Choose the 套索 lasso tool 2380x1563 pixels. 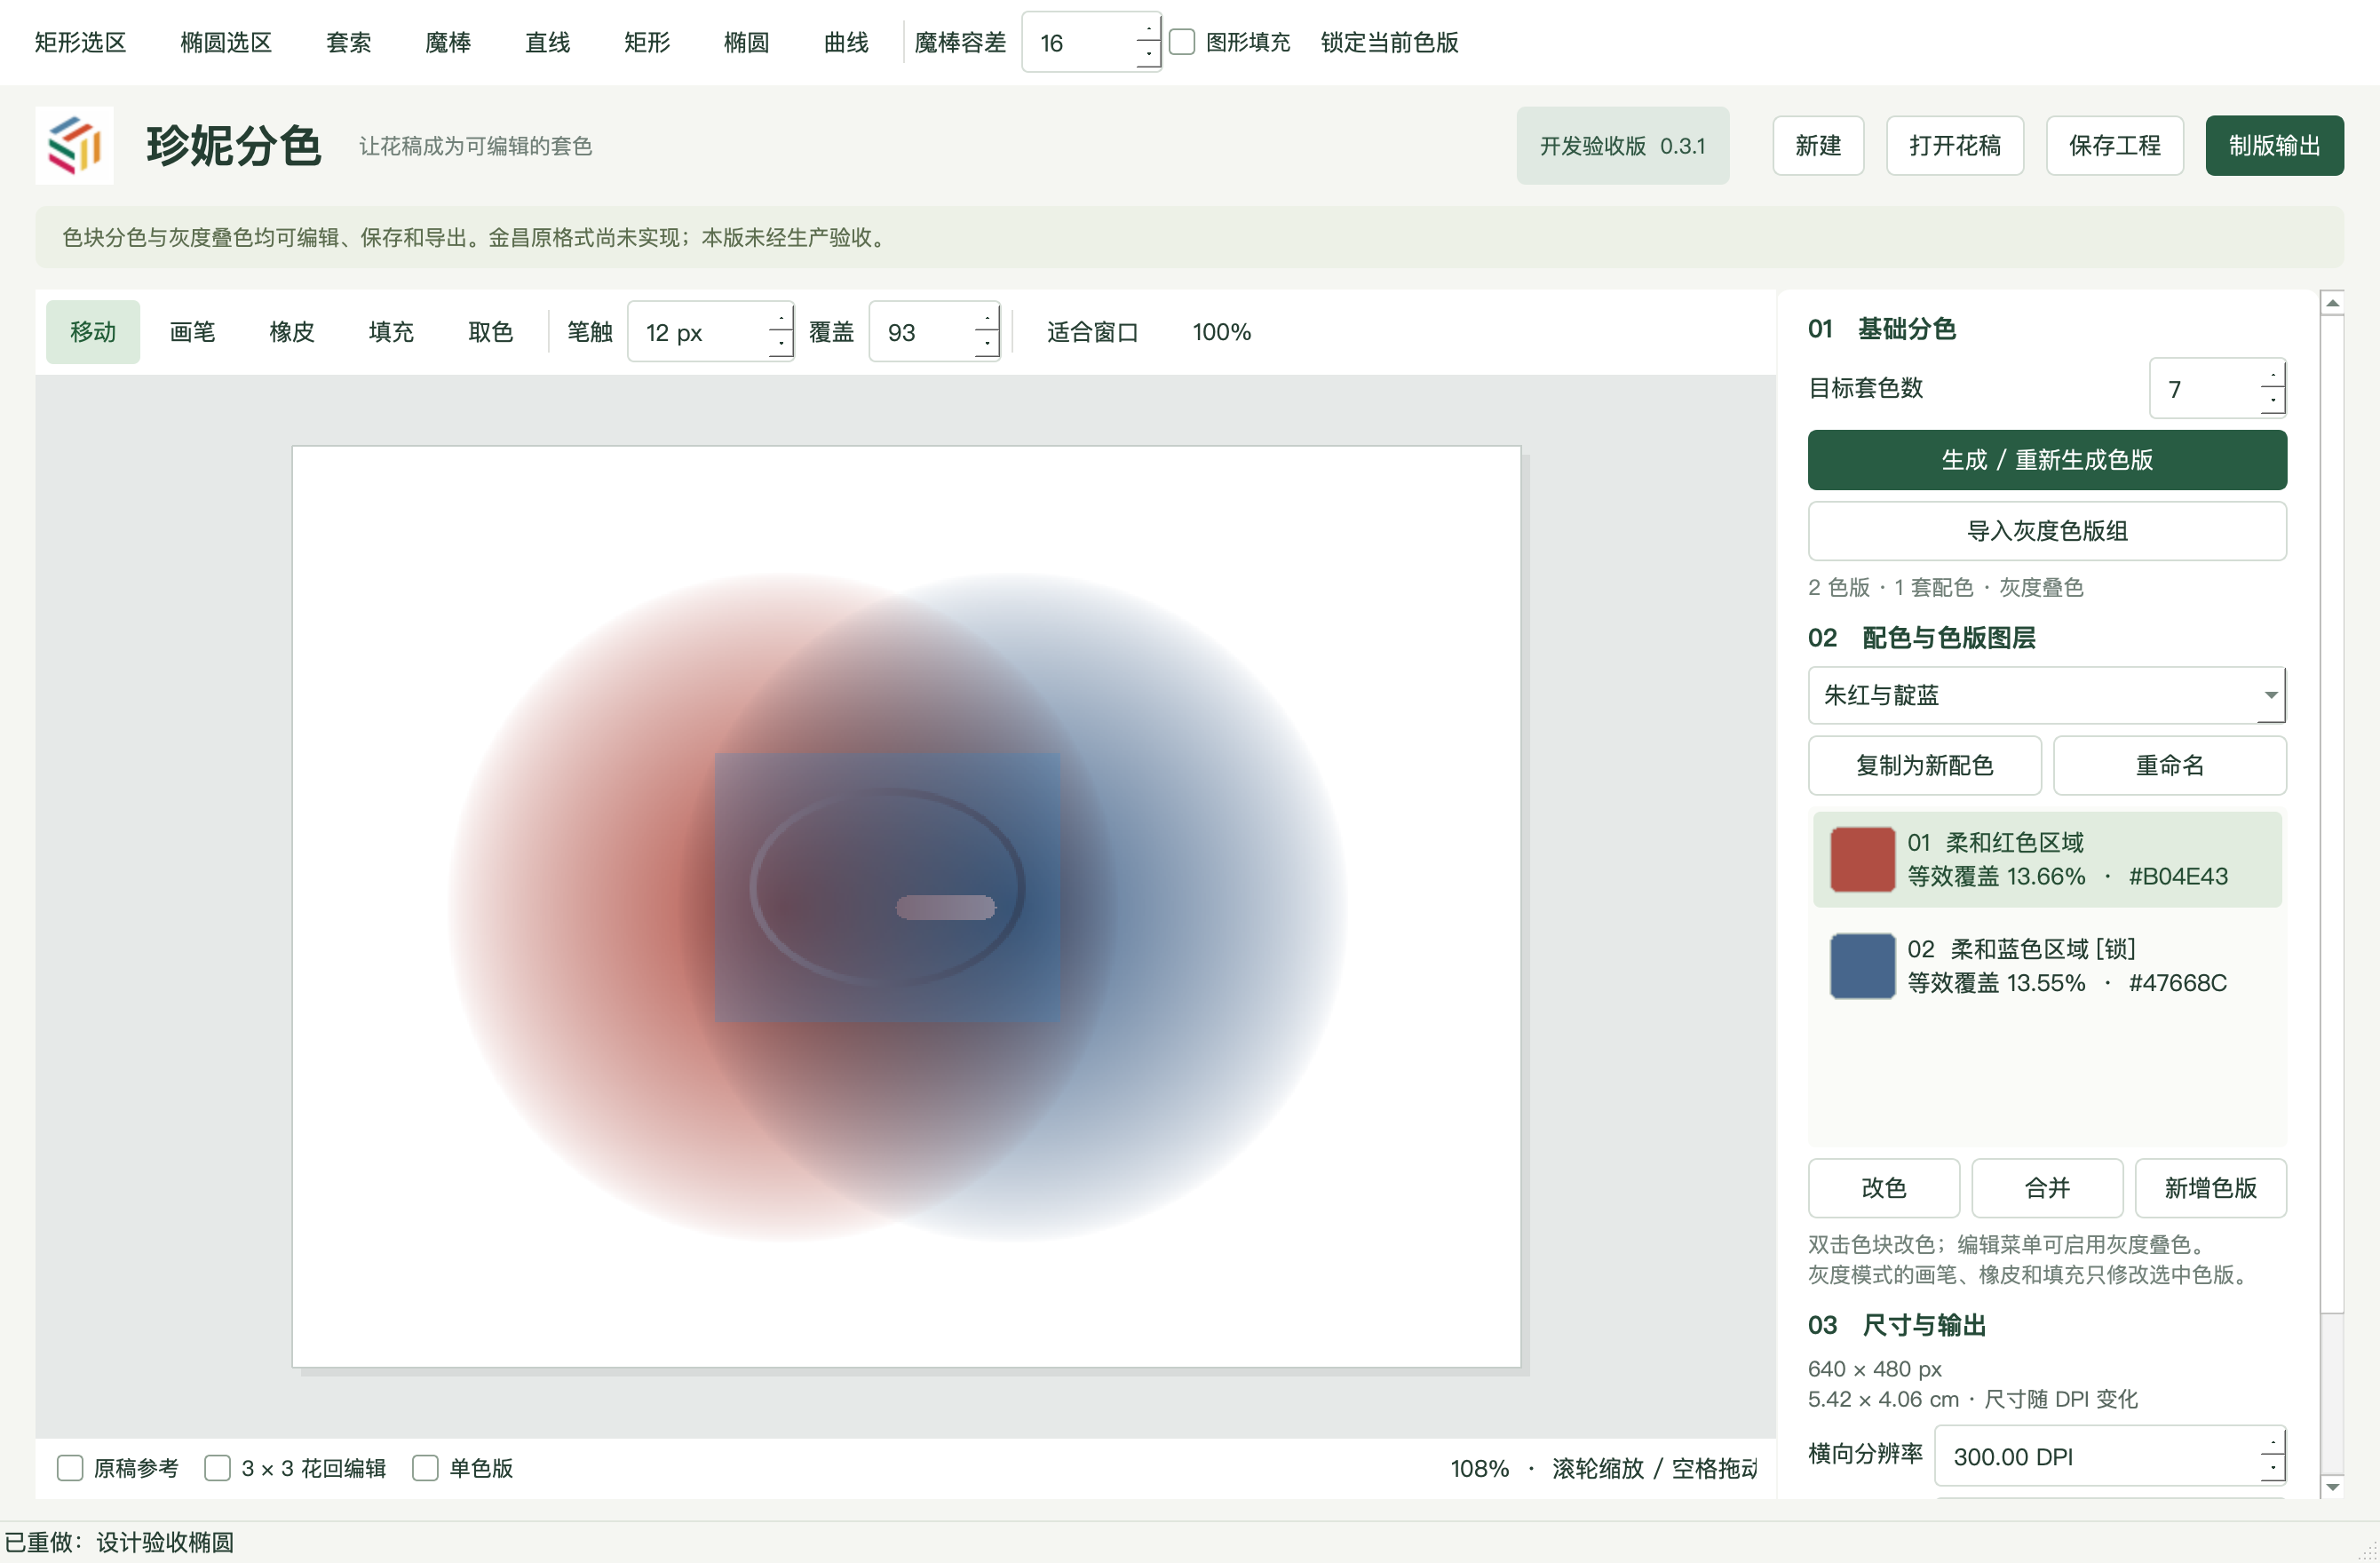pyautogui.click(x=349, y=42)
